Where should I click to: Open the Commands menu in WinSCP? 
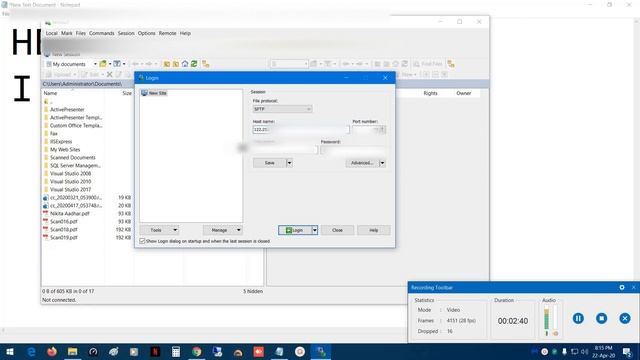click(102, 33)
